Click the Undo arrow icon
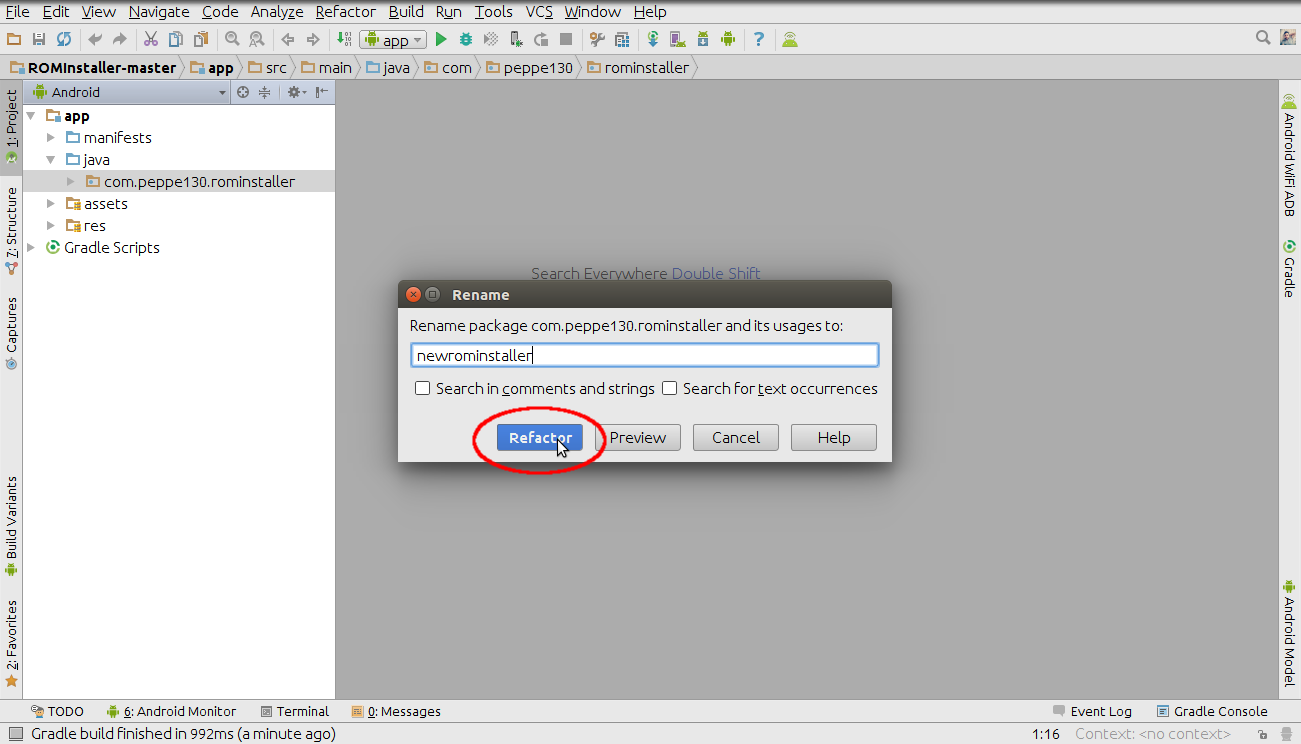1301x744 pixels. pos(95,39)
